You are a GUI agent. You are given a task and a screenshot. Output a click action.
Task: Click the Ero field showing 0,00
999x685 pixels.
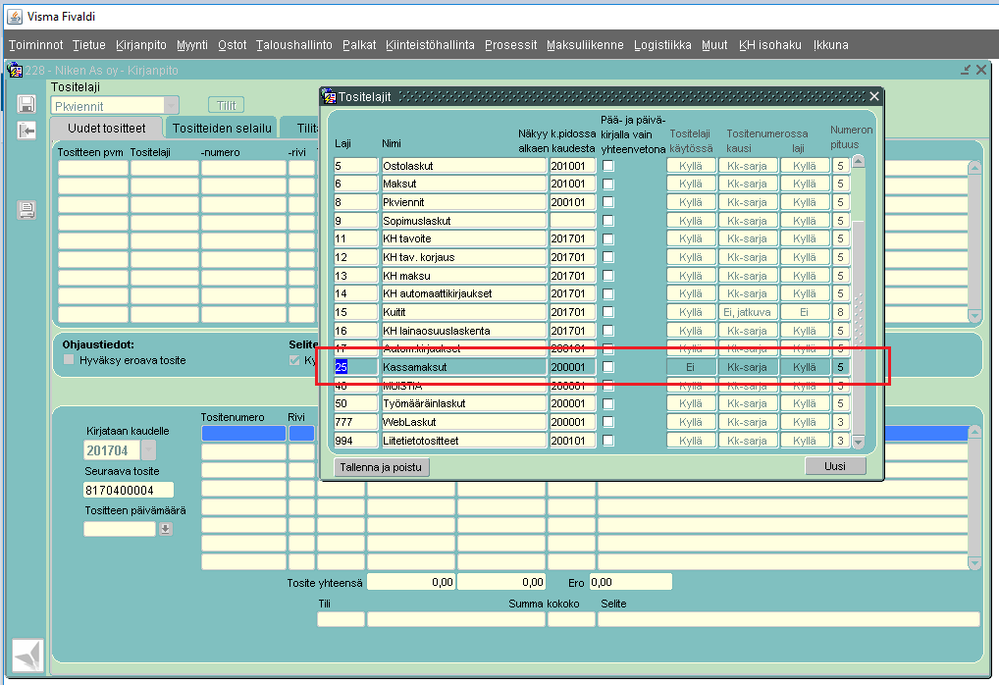coord(630,582)
